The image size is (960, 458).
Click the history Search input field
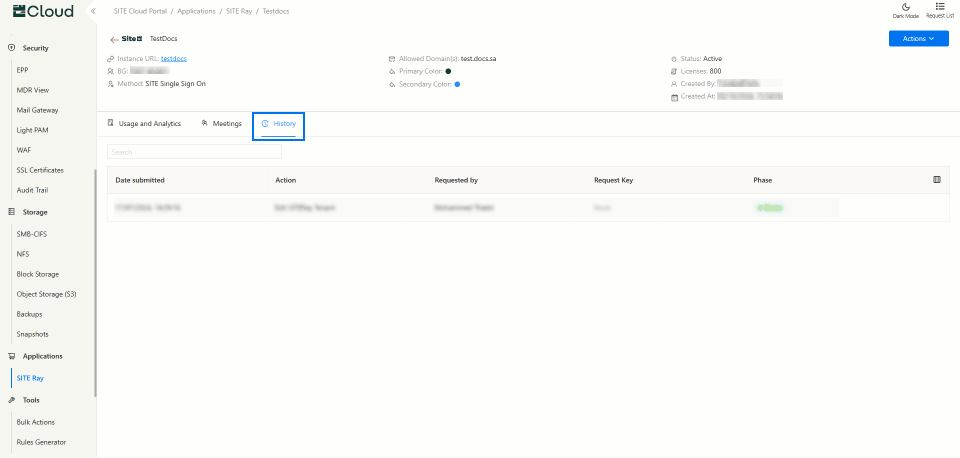point(194,152)
